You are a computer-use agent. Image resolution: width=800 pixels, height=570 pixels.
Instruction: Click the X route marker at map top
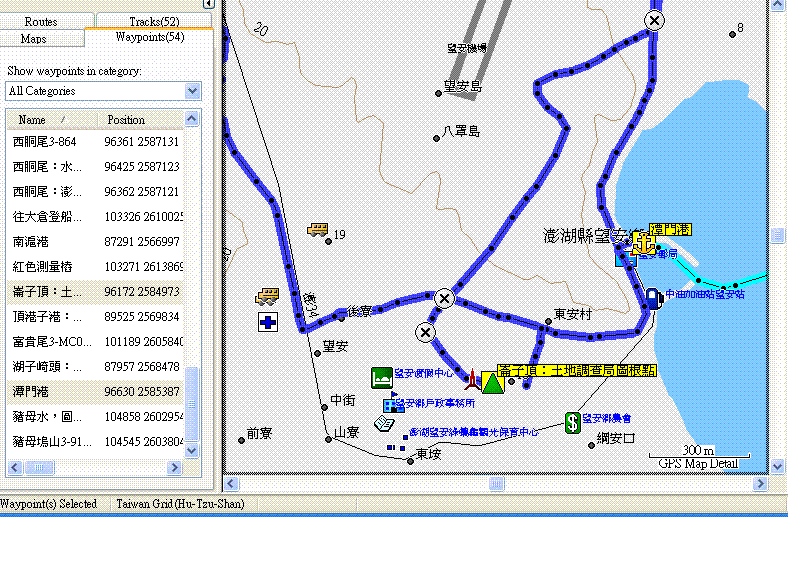[x=654, y=21]
